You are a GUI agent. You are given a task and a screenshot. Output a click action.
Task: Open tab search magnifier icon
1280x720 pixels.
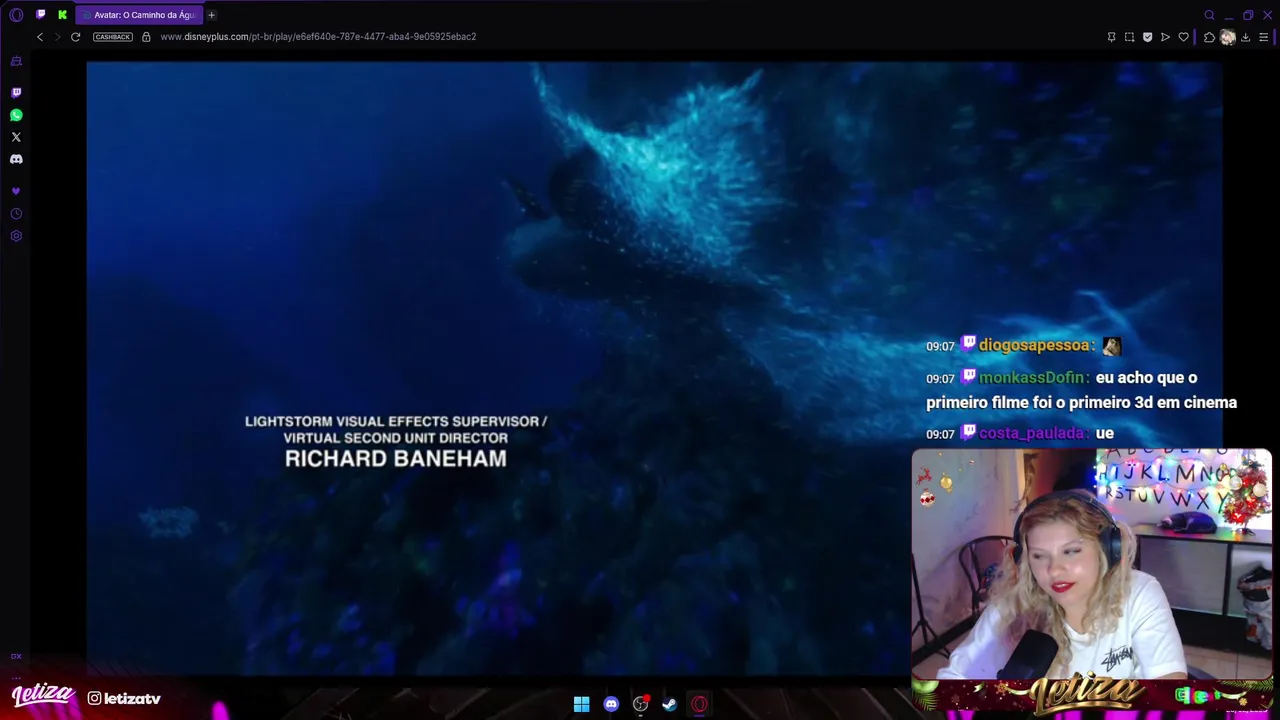[x=1209, y=15]
